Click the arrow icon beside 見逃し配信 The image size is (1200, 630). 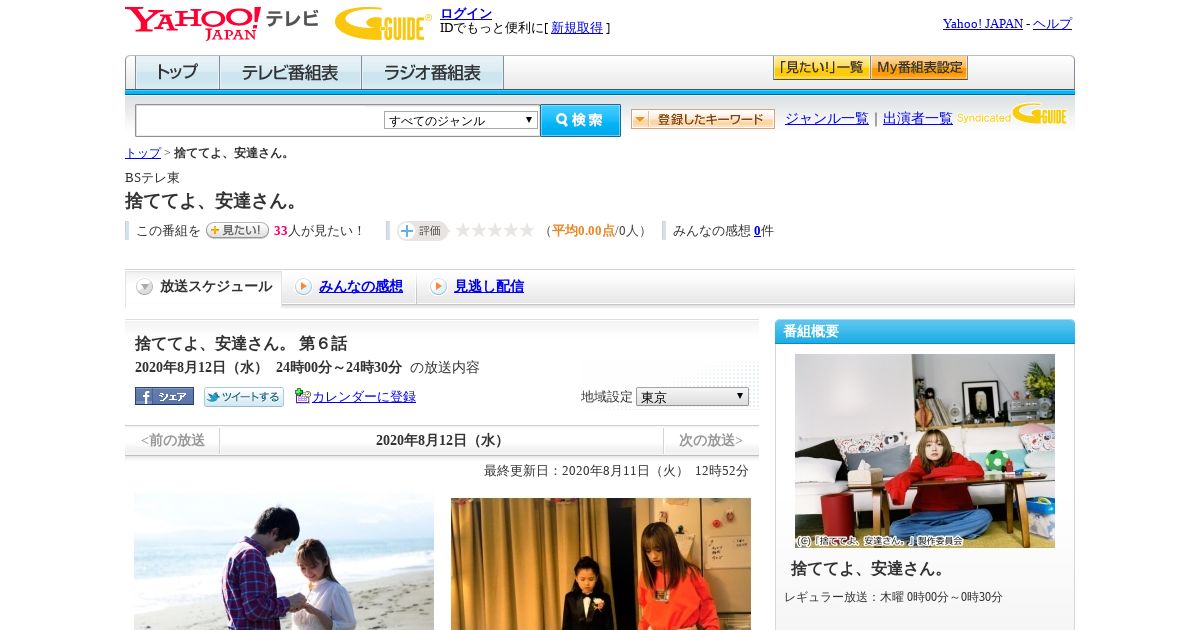(438, 287)
